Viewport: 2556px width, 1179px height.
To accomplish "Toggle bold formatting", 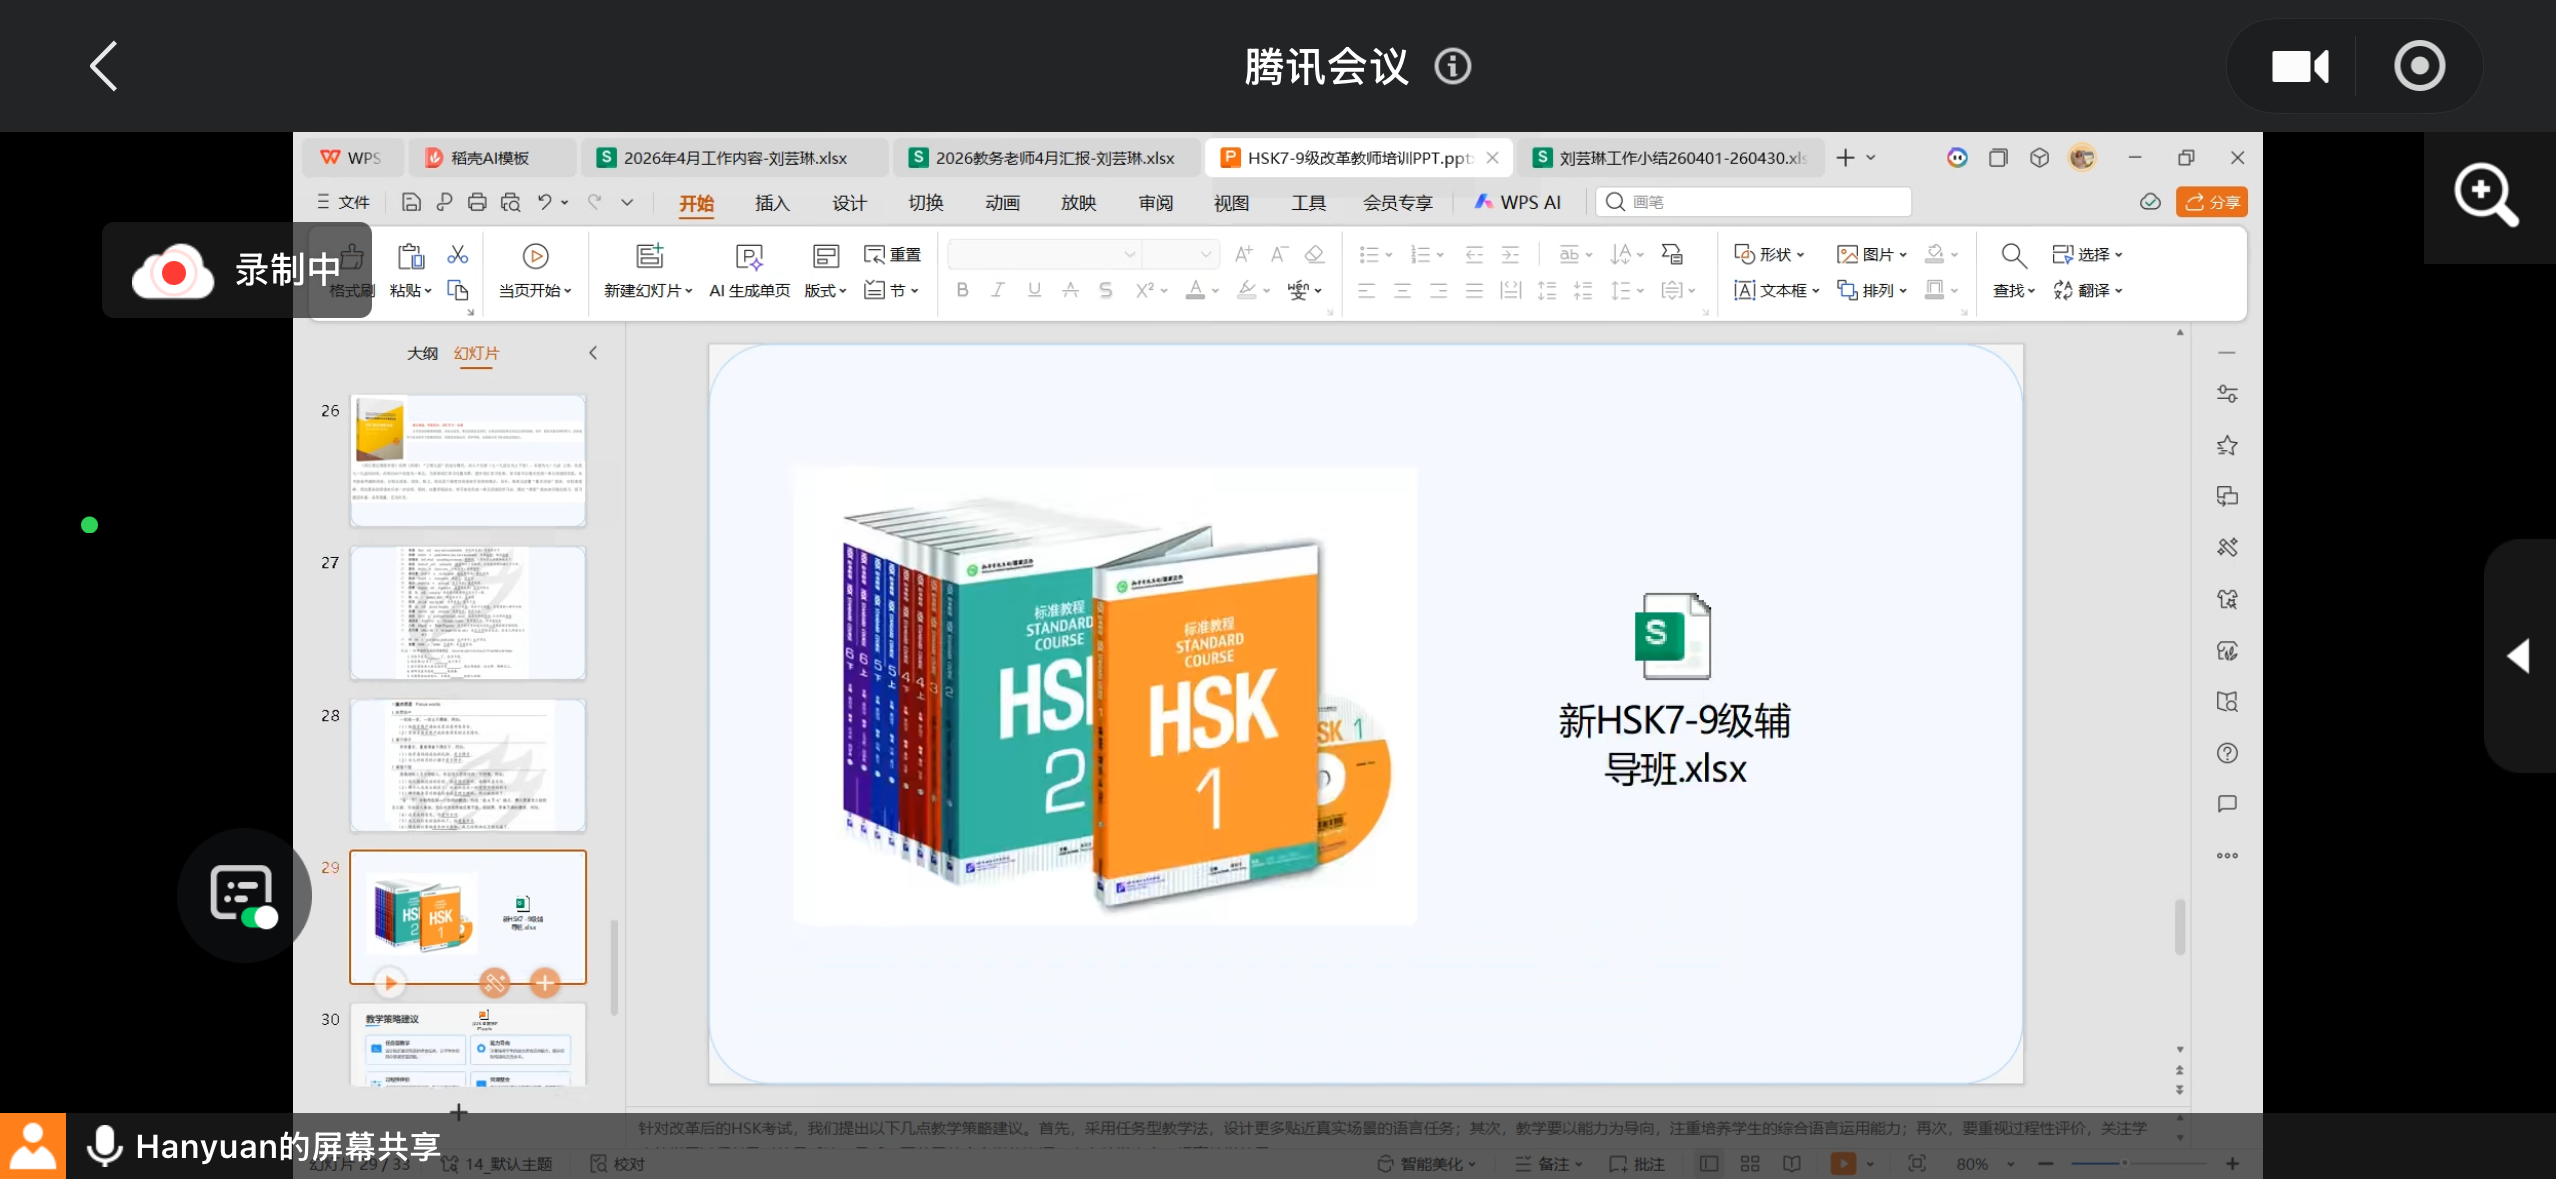I will (962, 290).
